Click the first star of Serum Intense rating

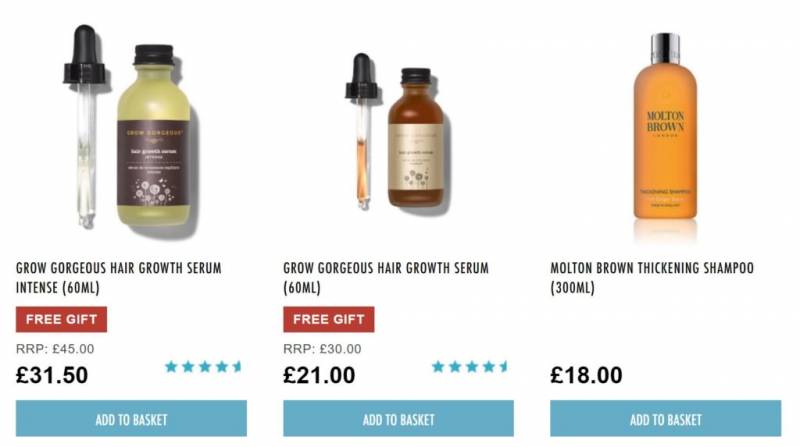pyautogui.click(x=171, y=366)
